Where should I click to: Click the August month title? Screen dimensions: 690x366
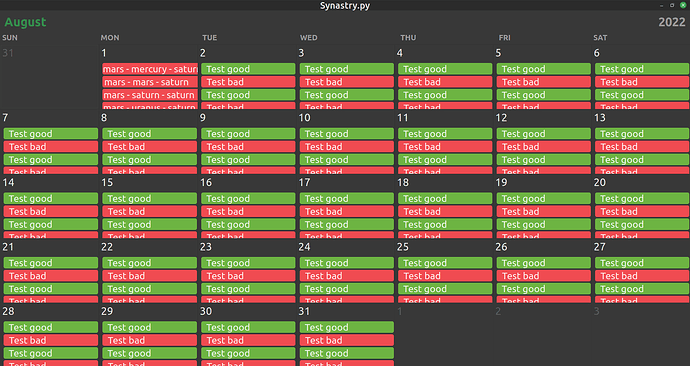25,22
